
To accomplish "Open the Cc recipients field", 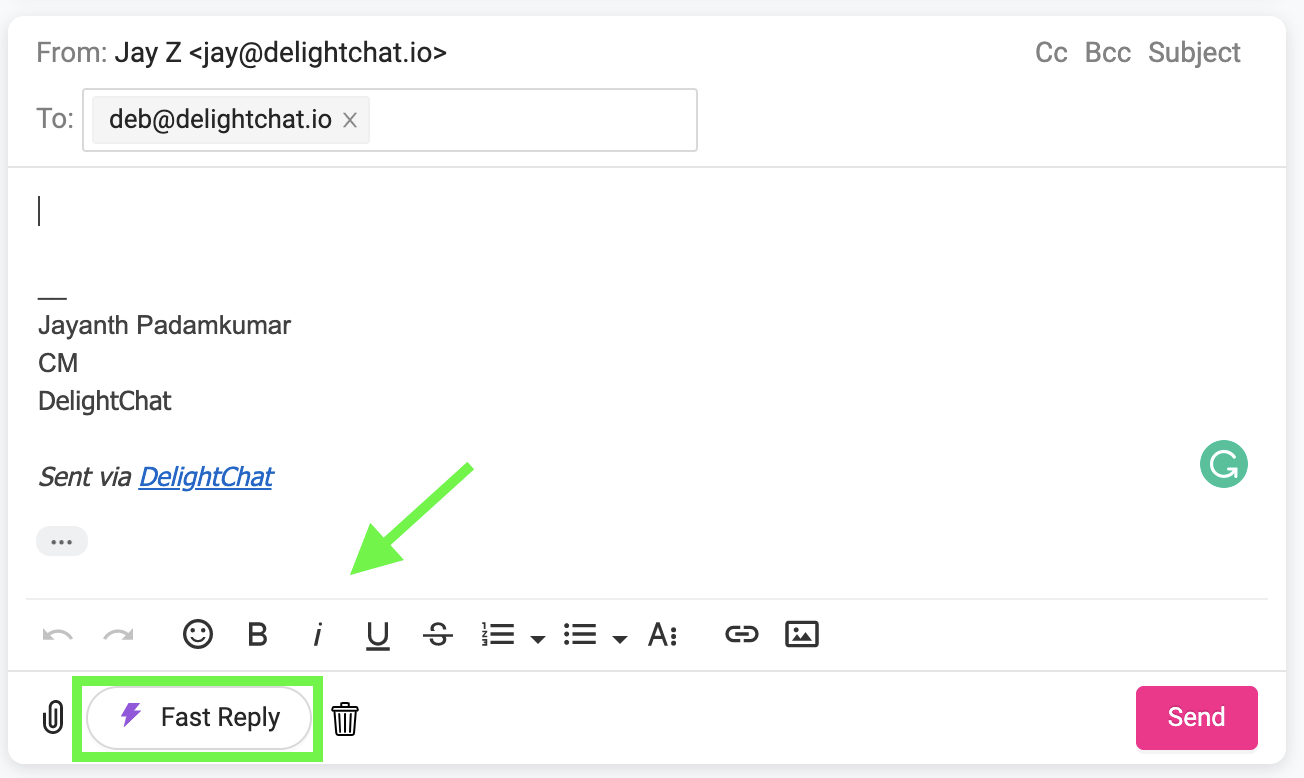I will click(1050, 52).
